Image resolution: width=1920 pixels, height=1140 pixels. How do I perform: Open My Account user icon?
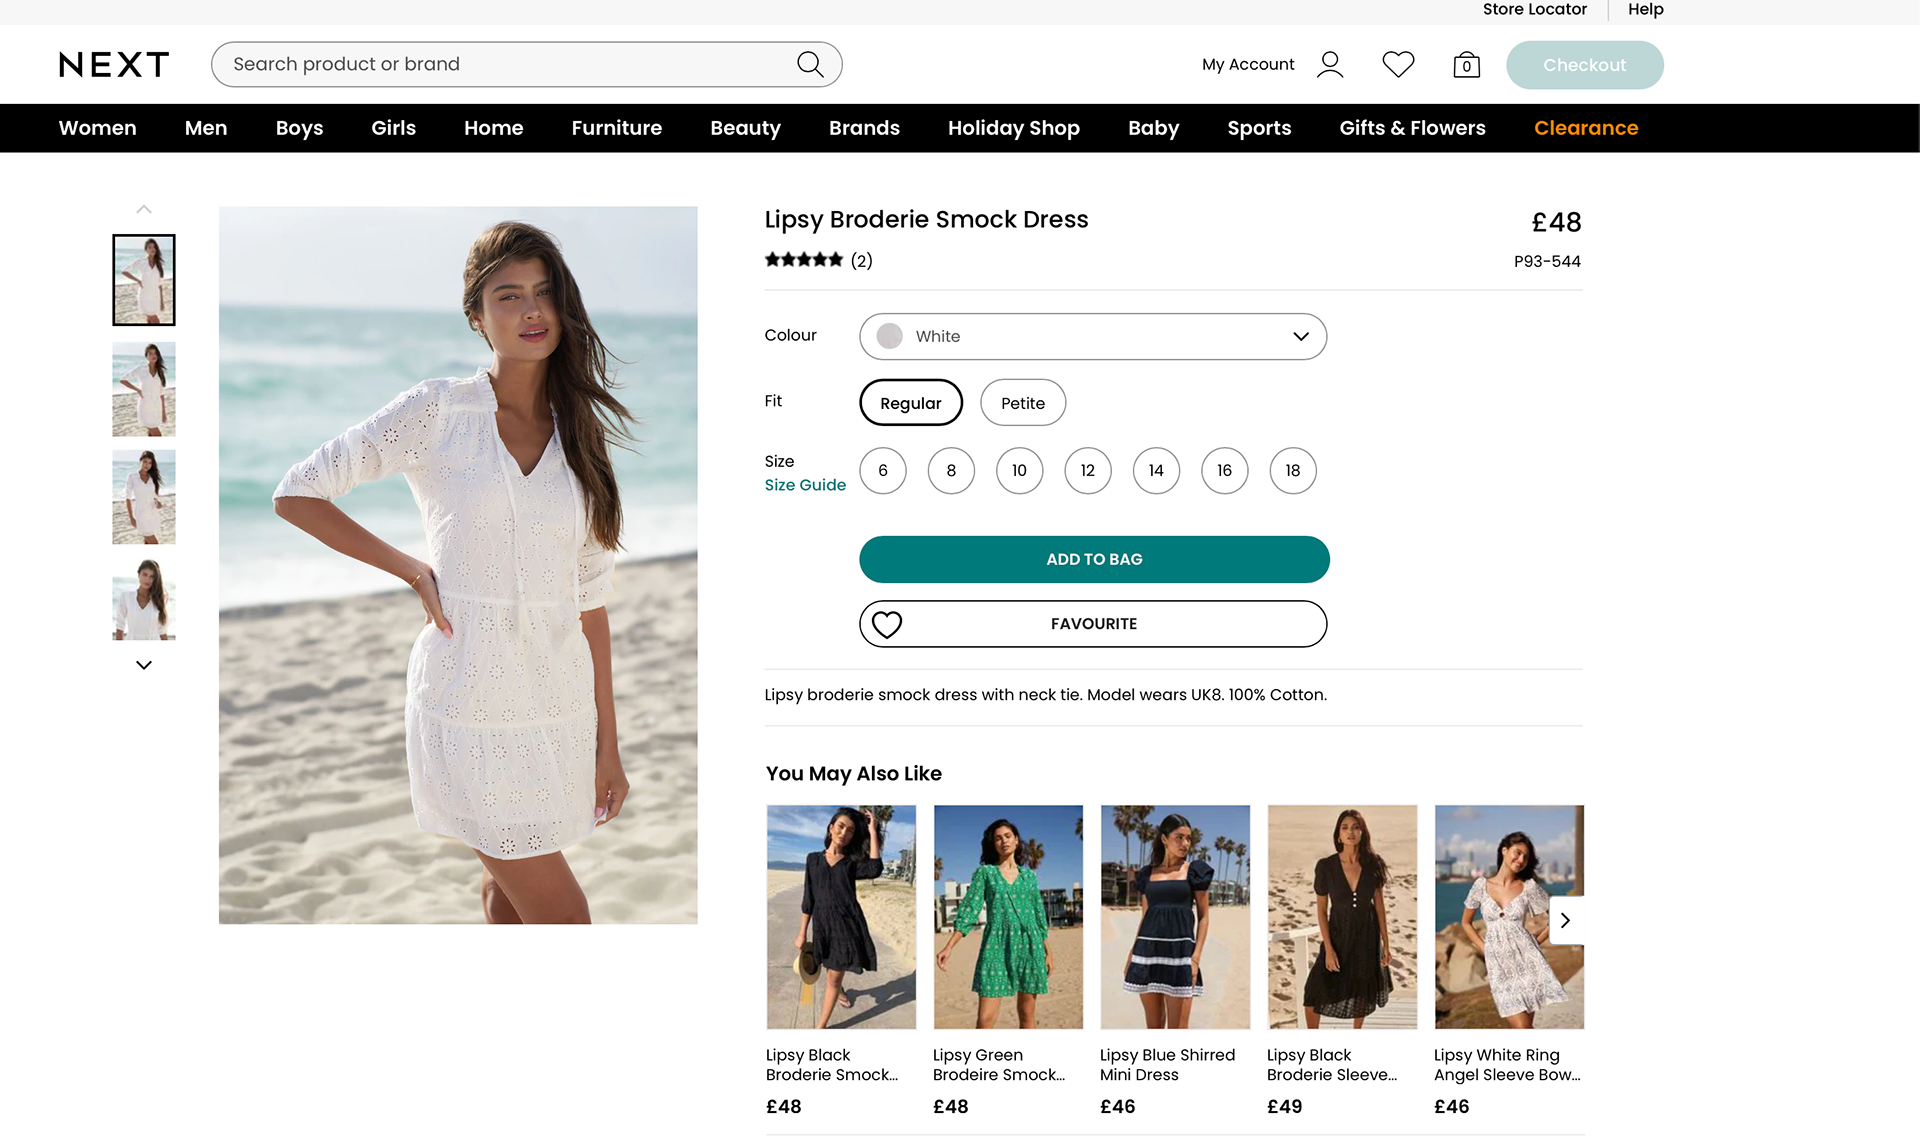click(1330, 65)
